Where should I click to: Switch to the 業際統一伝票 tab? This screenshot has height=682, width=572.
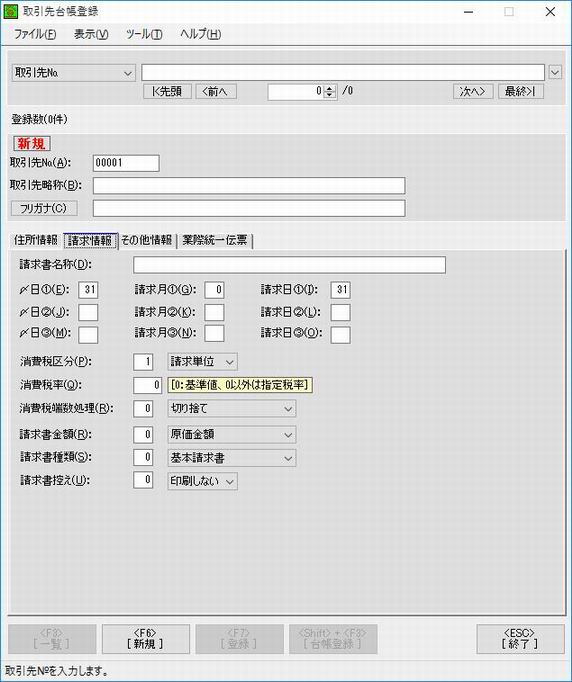click(215, 240)
